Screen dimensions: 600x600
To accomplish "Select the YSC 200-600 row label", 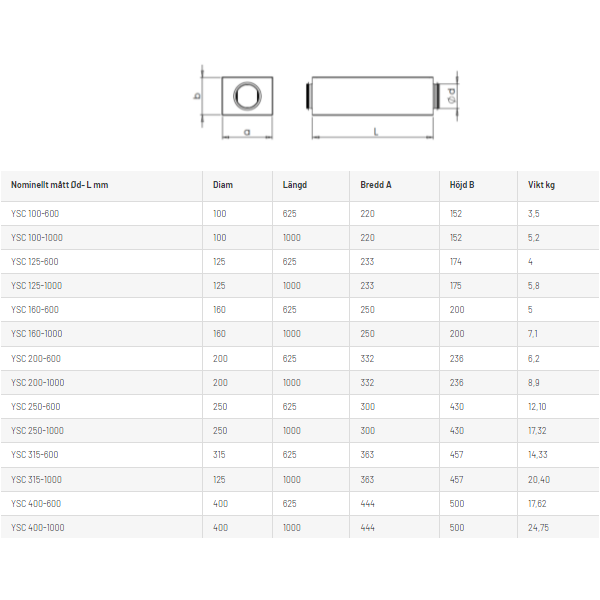I will (36, 358).
